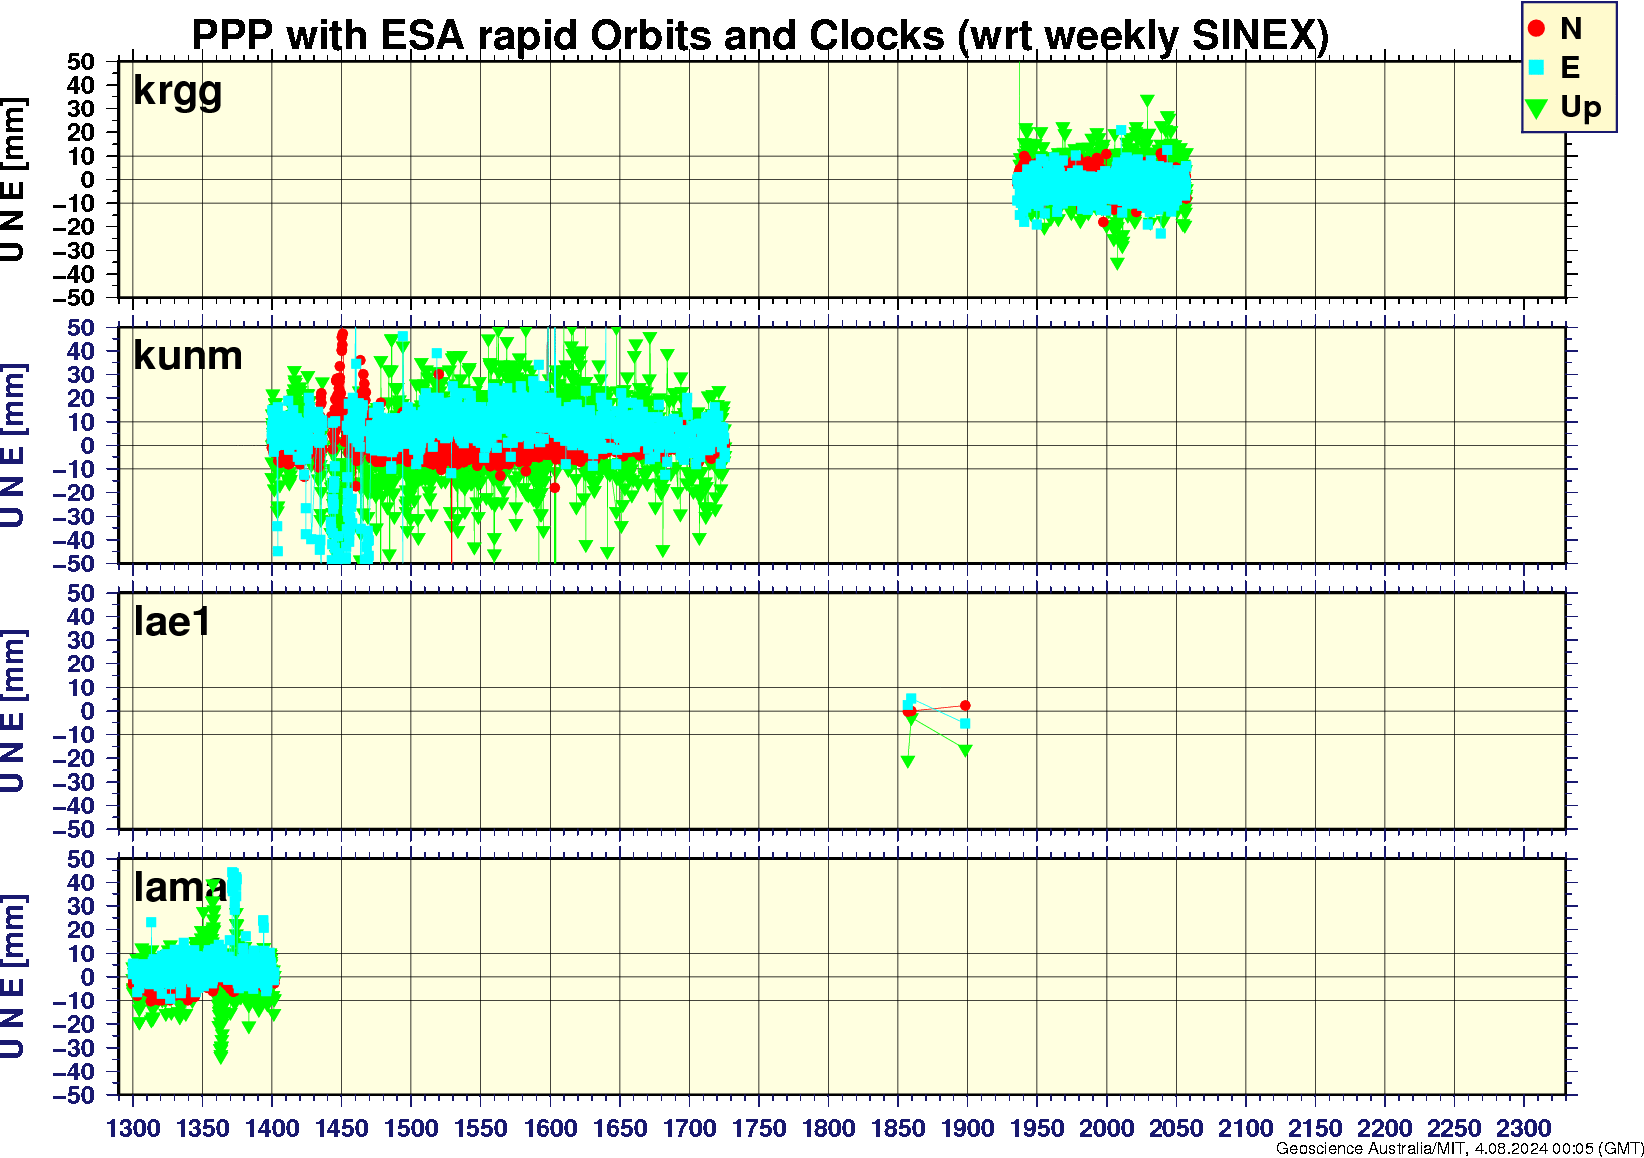Click the krgg panel U N E [mm] axis title

[x=13, y=180]
